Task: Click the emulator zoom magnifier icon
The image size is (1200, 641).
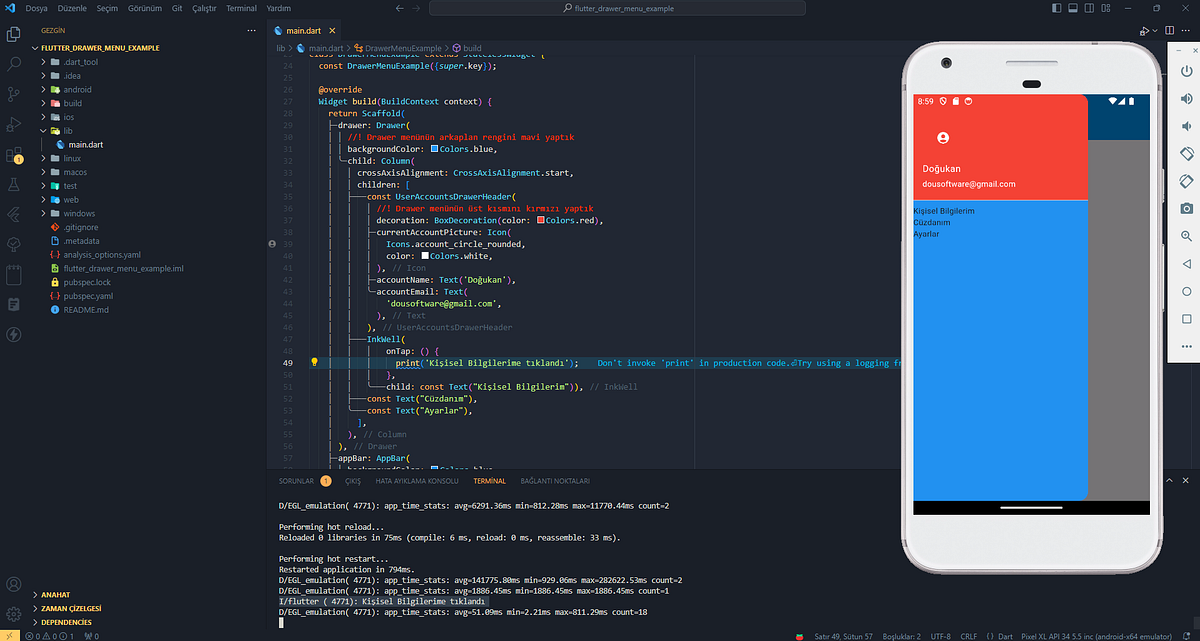Action: point(1187,236)
